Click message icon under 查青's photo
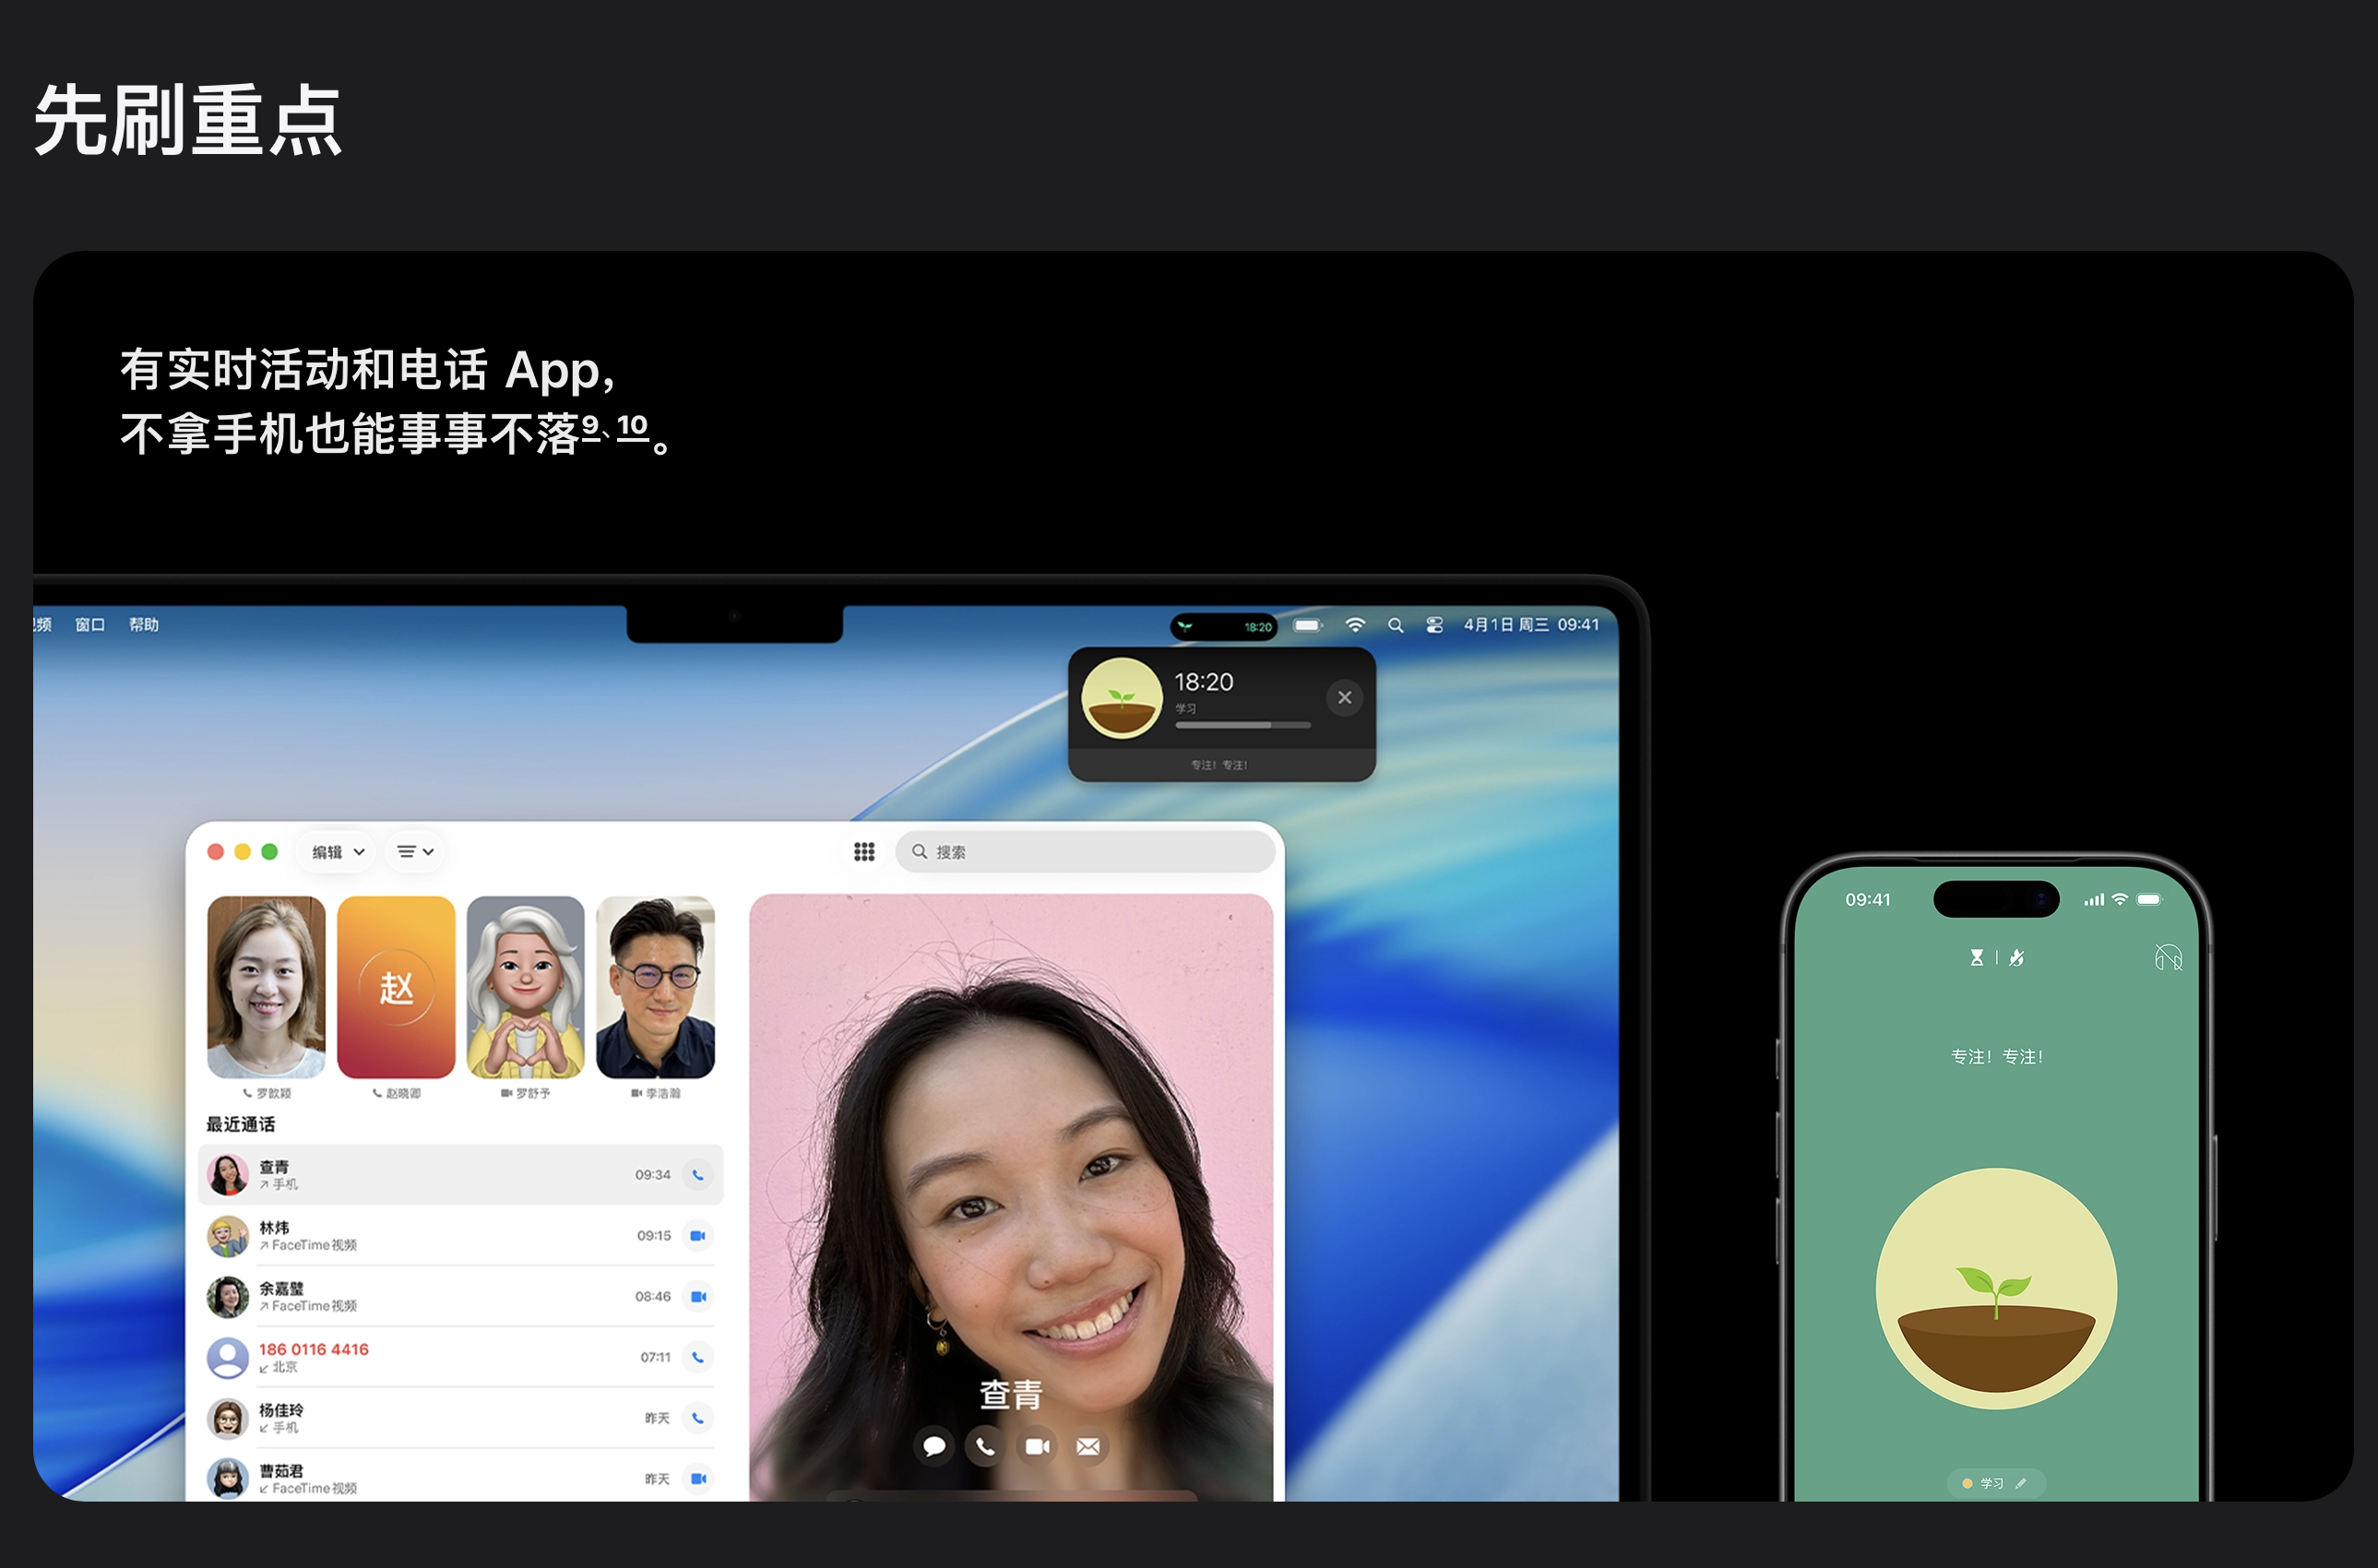The width and height of the screenshot is (2378, 1568). 934,1446
